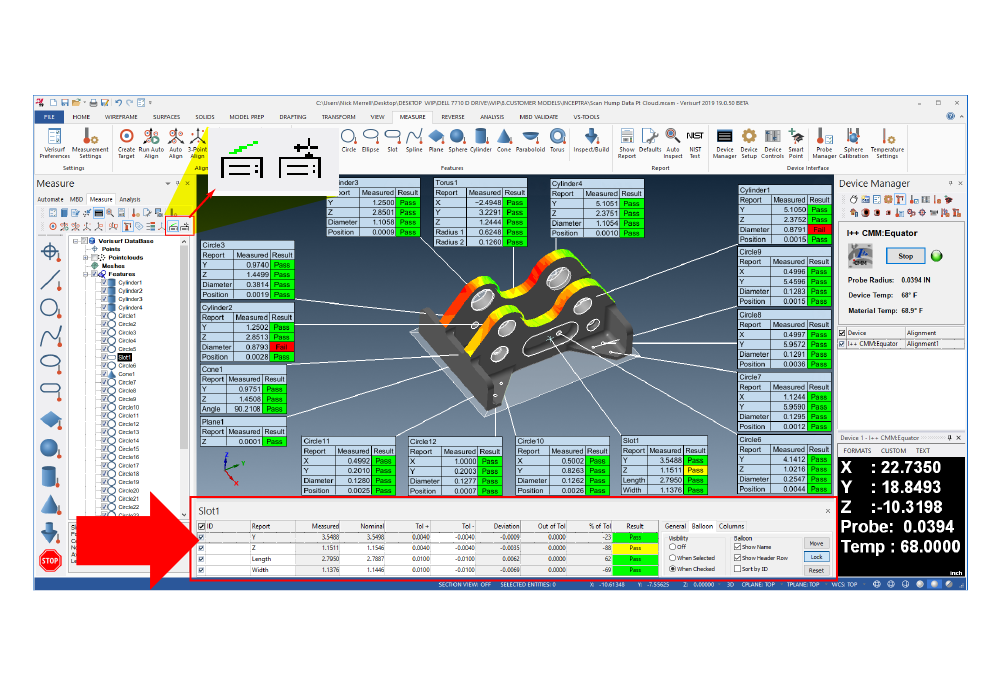
Task: Select the Cylinder feature tool
Action: (x=481, y=140)
